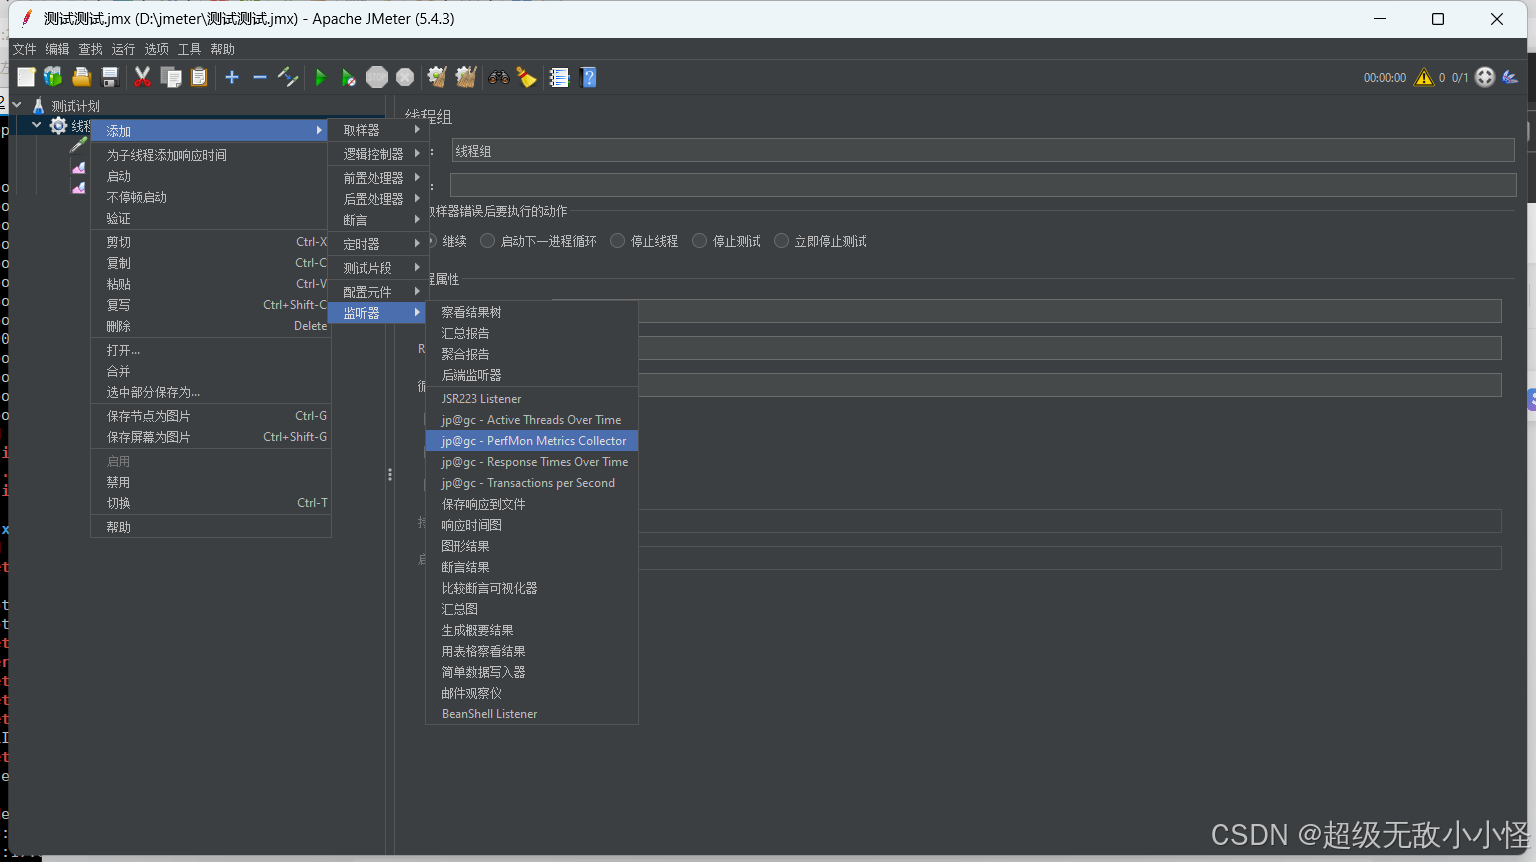Click the Reset Search broom icon

click(x=526, y=77)
